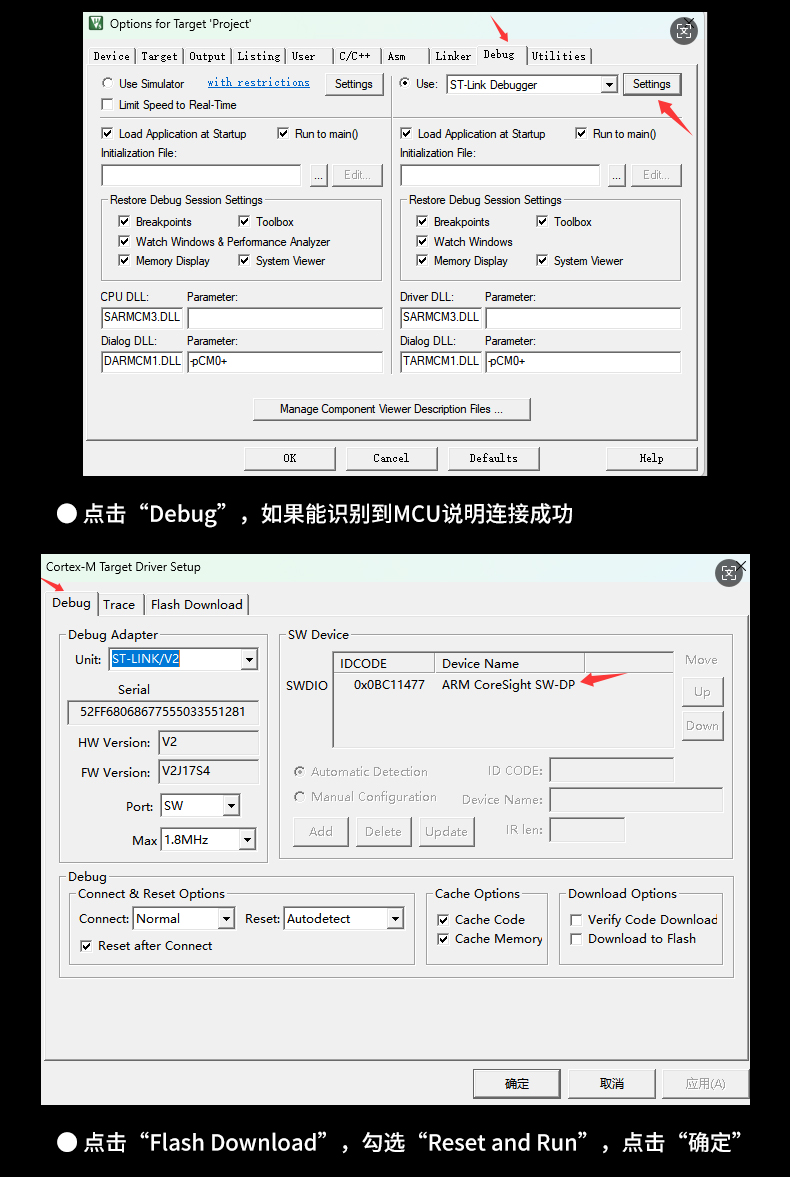Click the scan icon on the Cortex-M dialog

(x=729, y=573)
